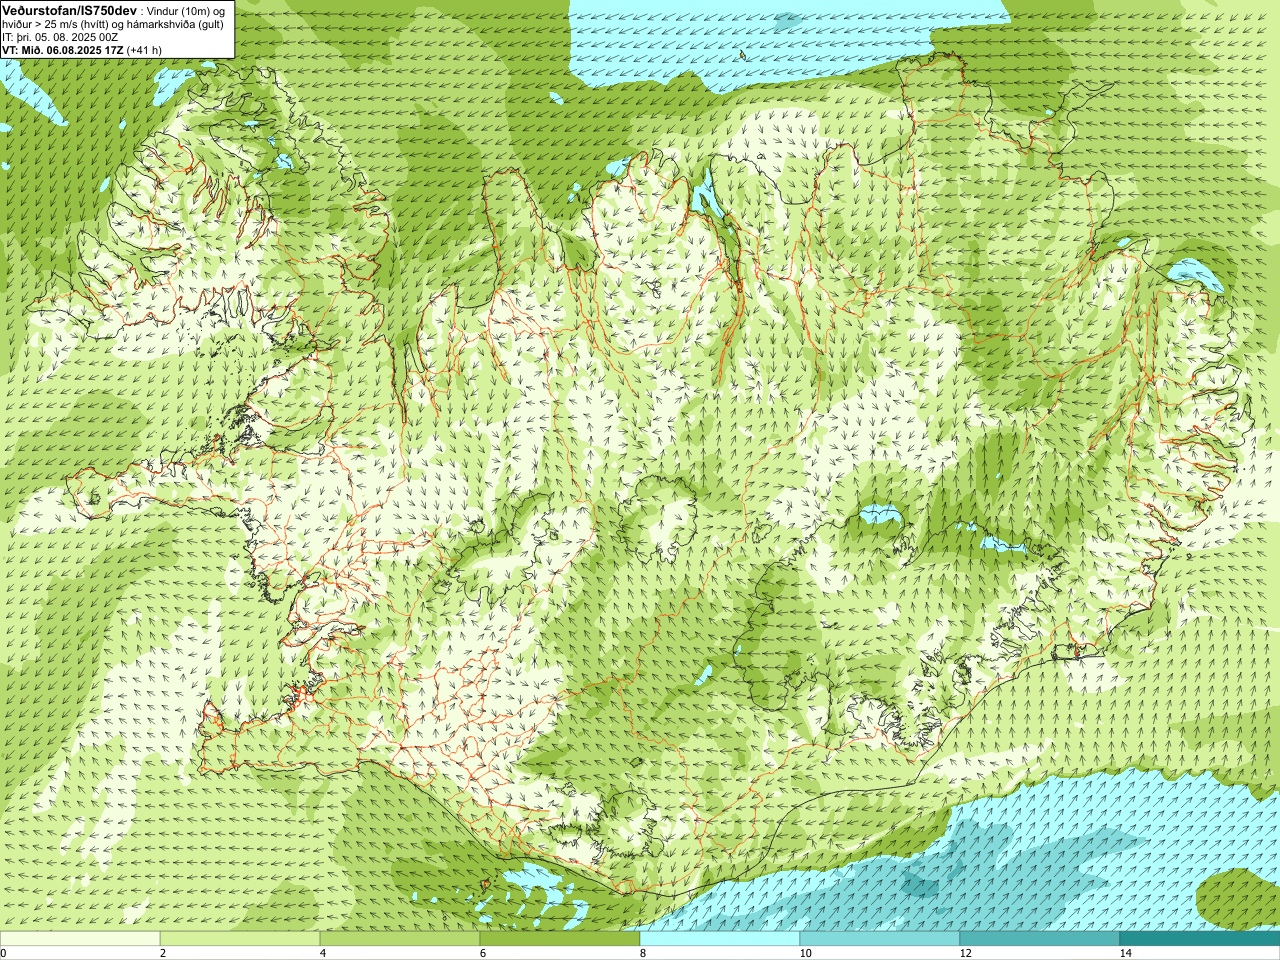The height and width of the screenshot is (960, 1280).
Task: Pick the 12–14 m/s teal legend swatch
Action: 1040,940
